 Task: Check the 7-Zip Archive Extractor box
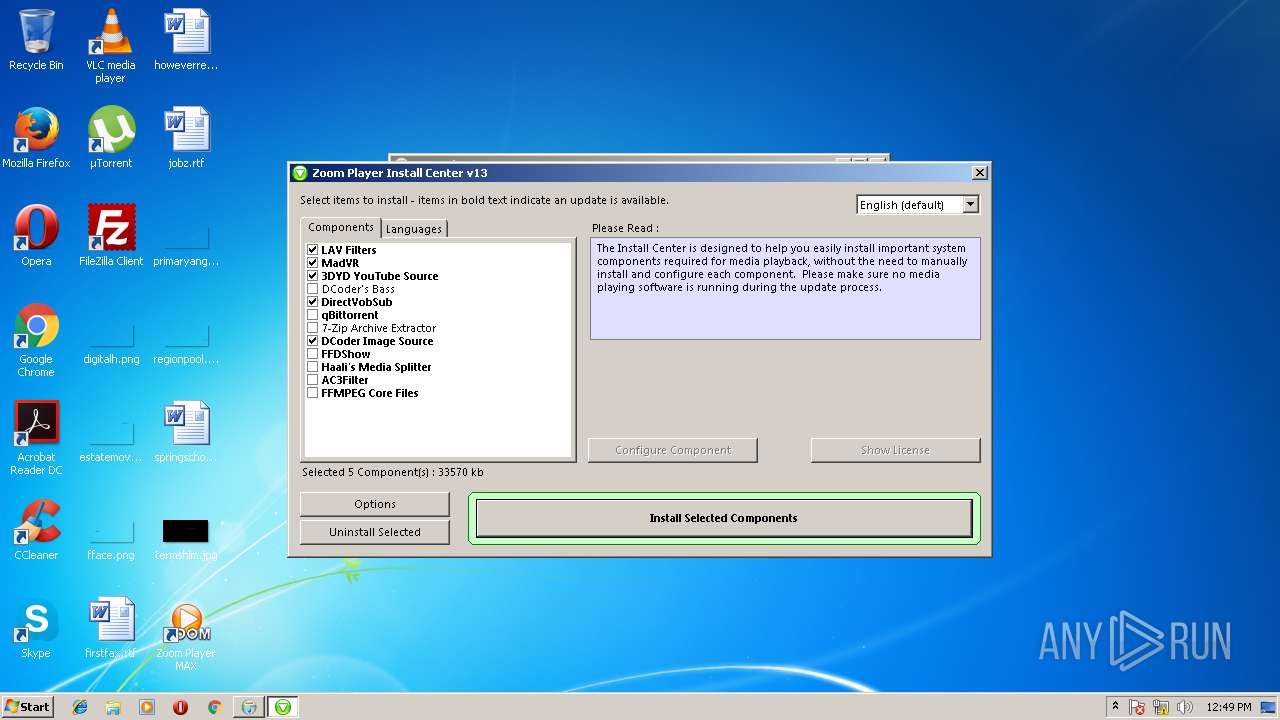(x=313, y=328)
